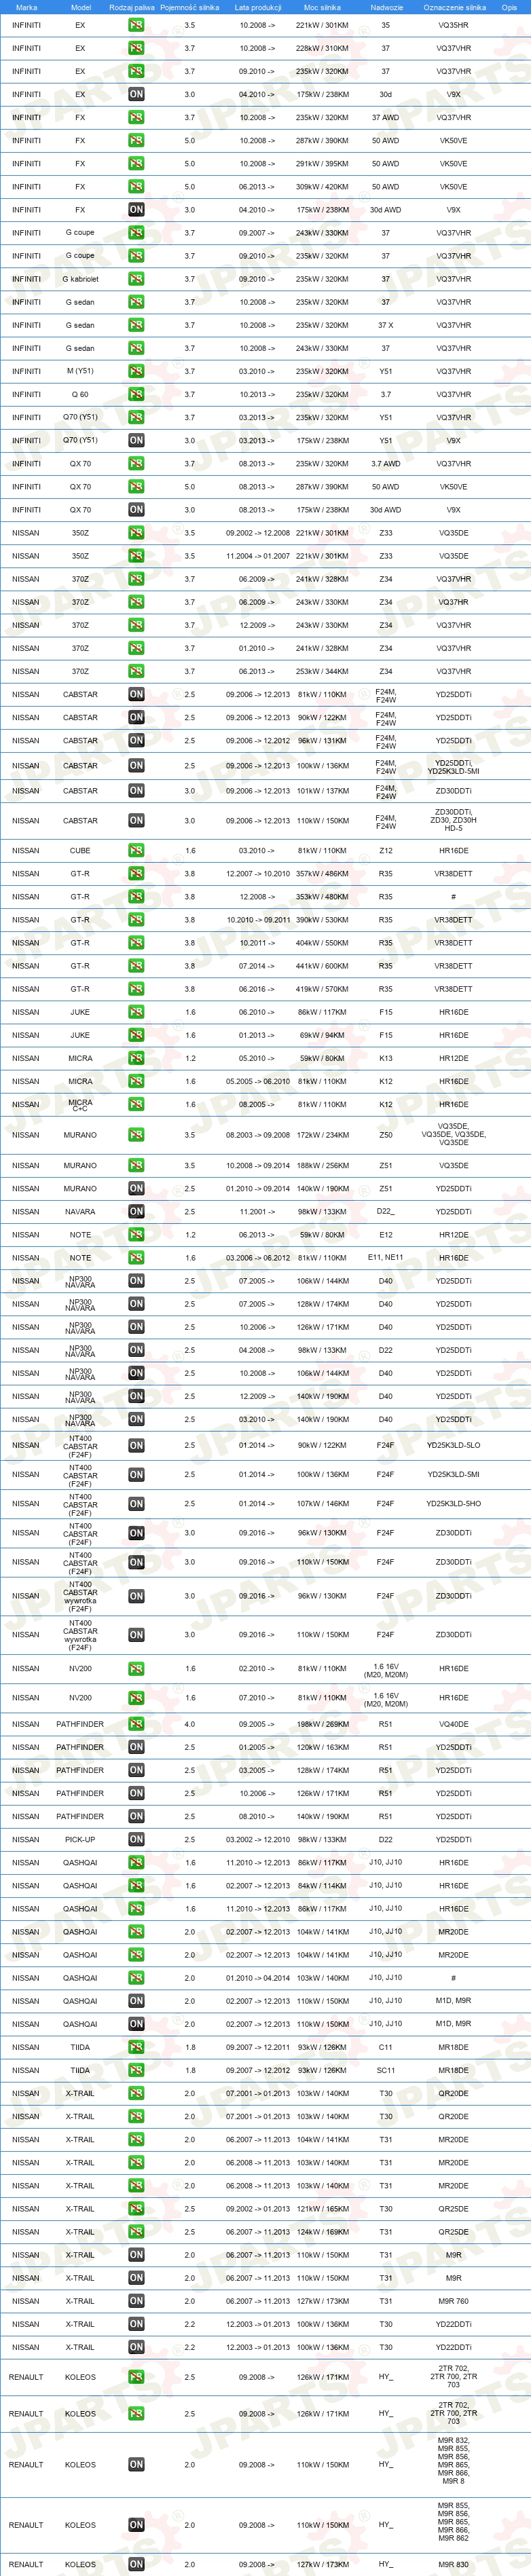Select the 419kW / 570KM power cell
This screenshot has height=2576, width=531.
pos(322,989)
